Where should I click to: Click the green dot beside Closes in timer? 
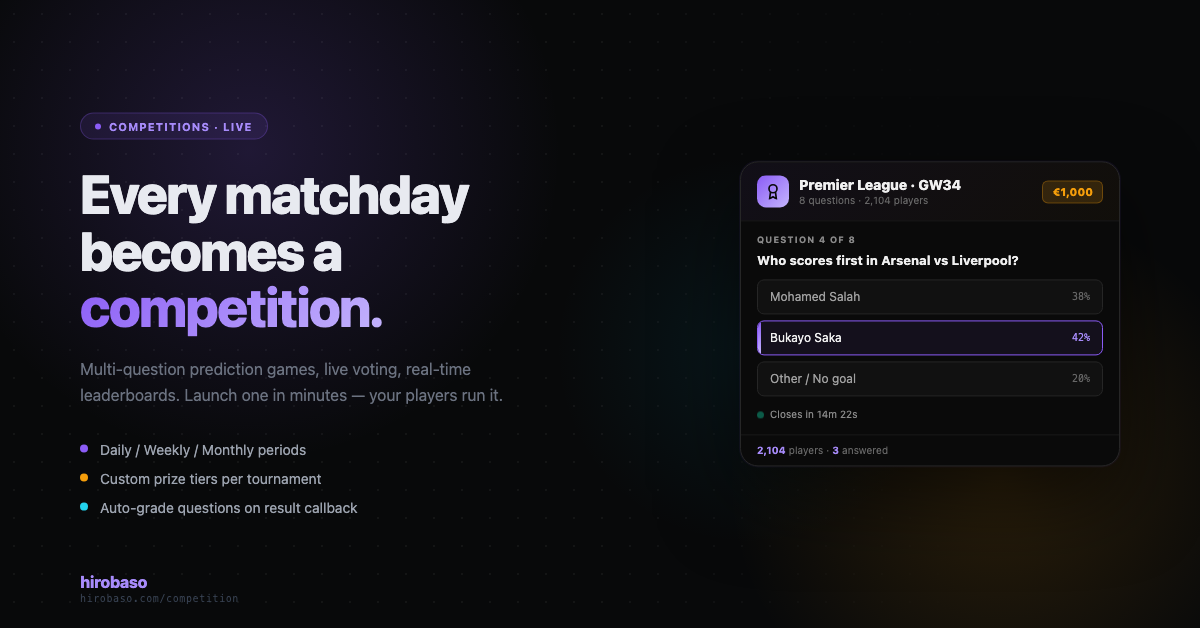760,414
